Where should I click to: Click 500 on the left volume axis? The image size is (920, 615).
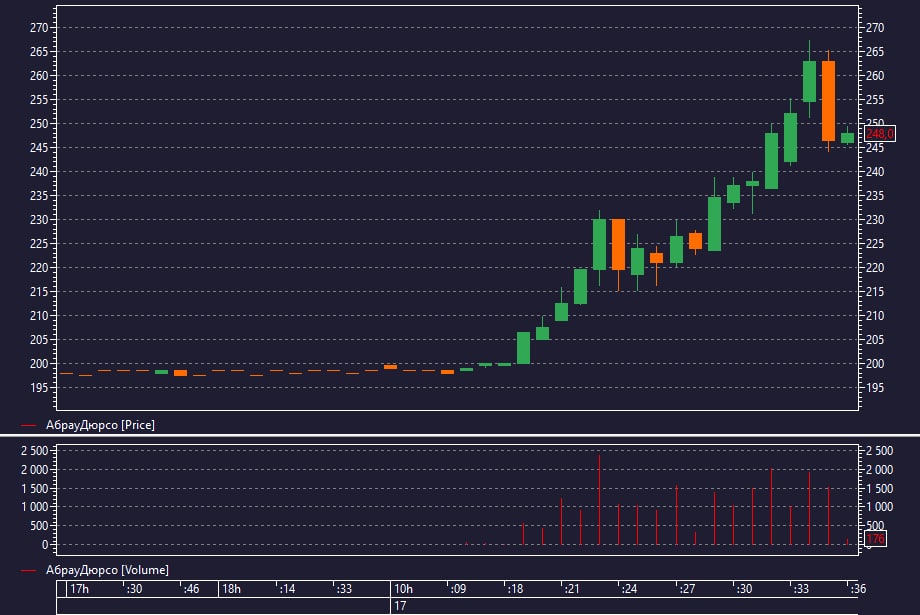(39, 526)
